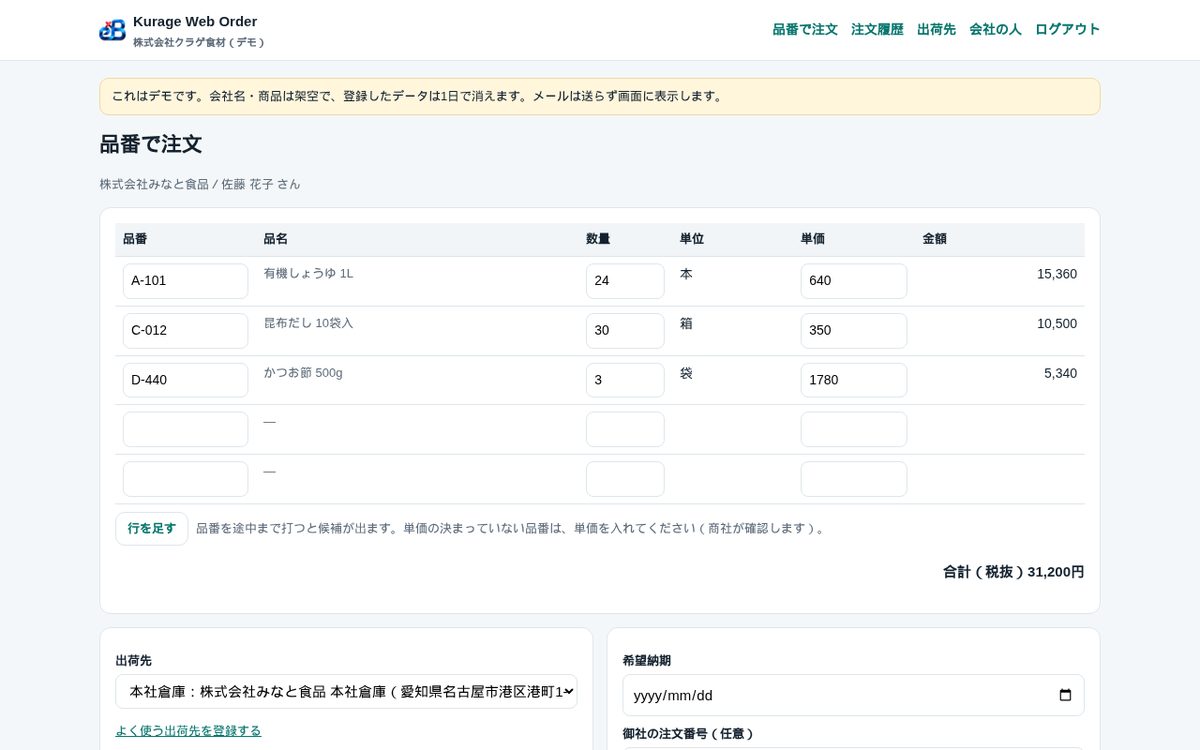Follow the よく使う出荷先を登録する link
Image resolution: width=1200 pixels, height=750 pixels.
[x=188, y=731]
